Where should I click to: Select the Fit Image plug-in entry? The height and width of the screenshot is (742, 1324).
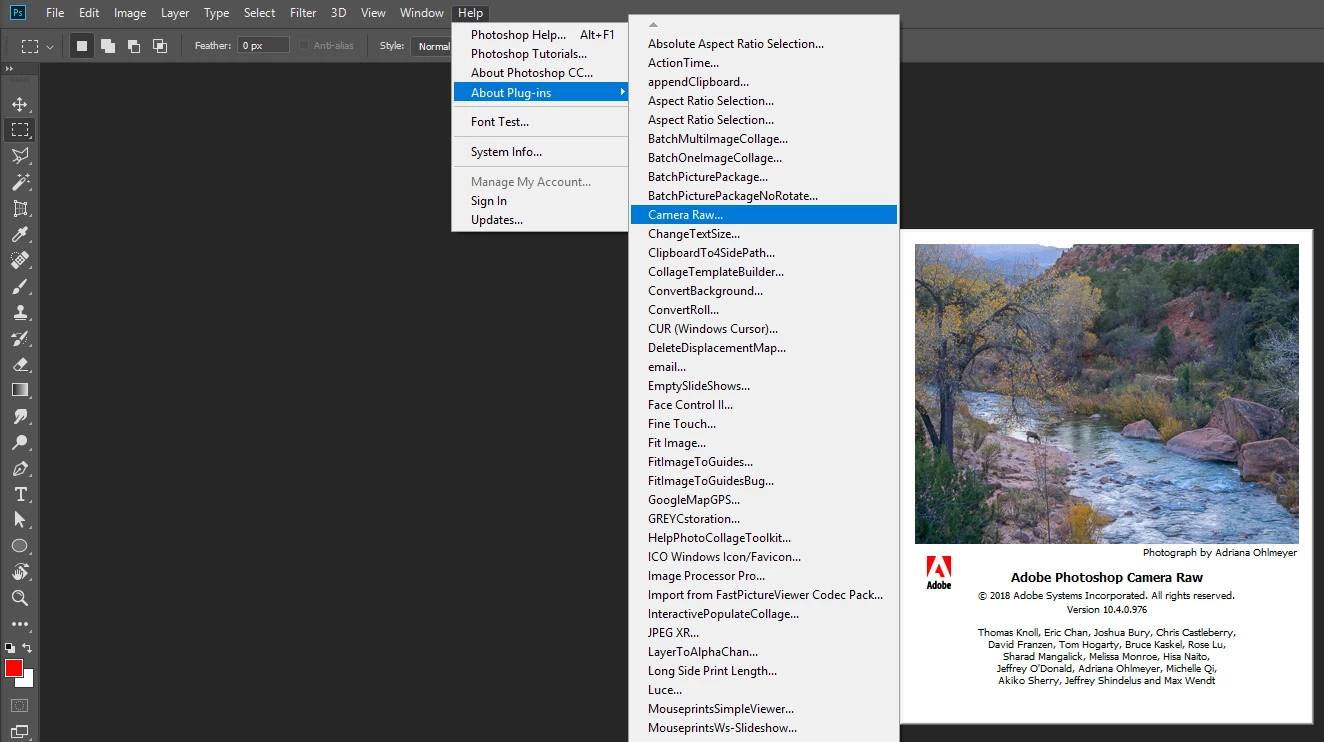point(764,443)
